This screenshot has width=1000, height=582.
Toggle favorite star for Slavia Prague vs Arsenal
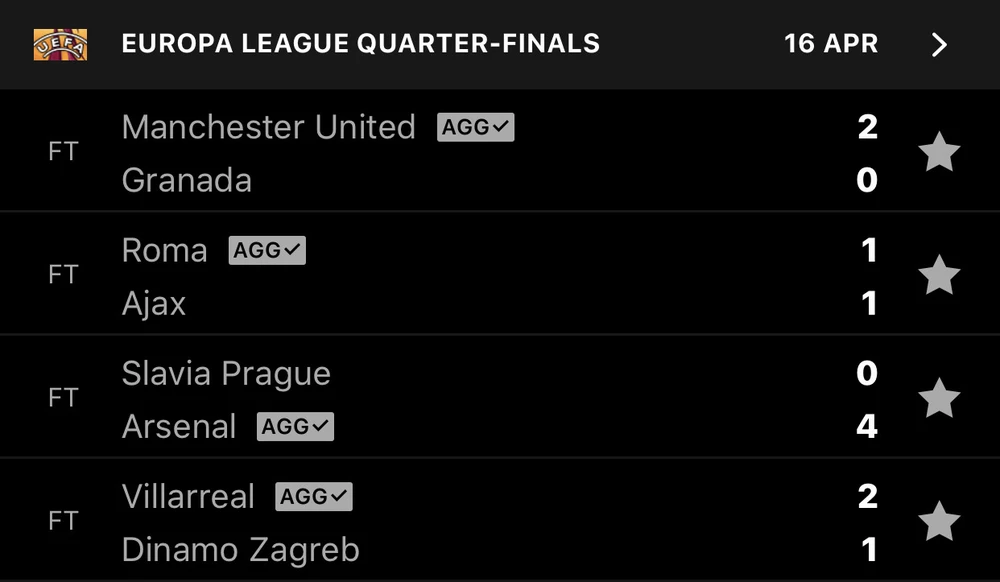(938, 399)
